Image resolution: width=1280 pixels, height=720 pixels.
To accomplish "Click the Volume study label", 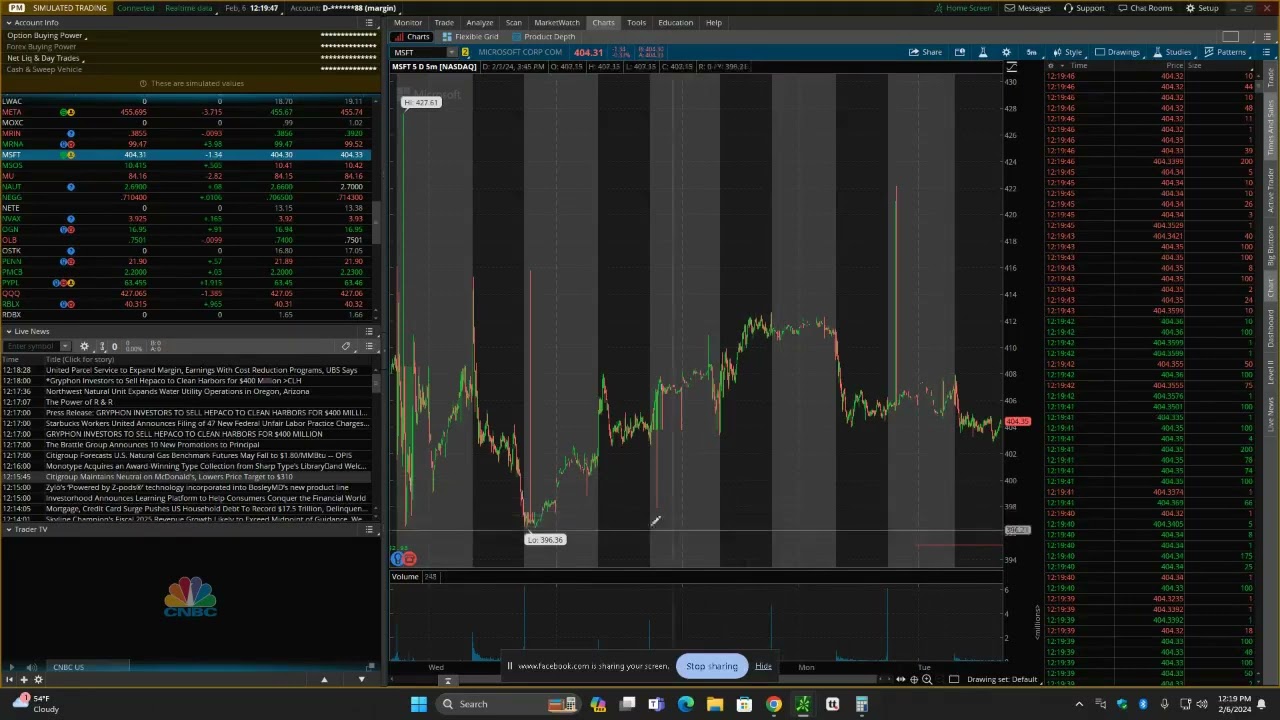I will point(405,577).
